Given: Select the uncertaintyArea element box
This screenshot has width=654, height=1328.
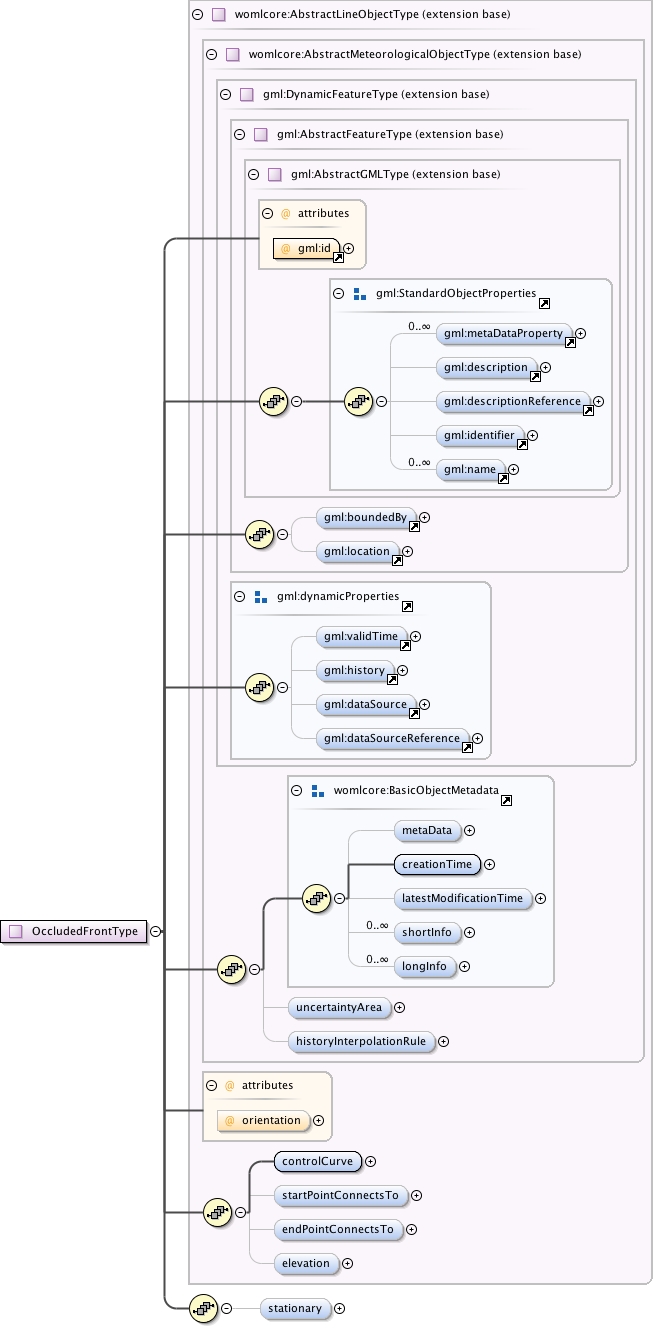Looking at the screenshot, I should (x=339, y=1007).
